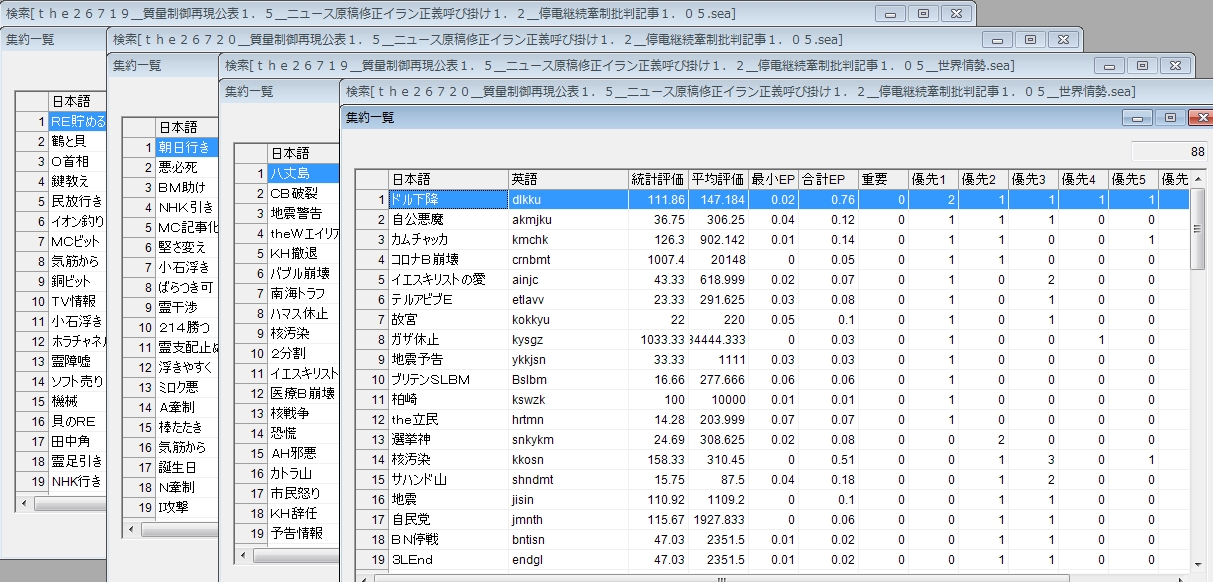This screenshot has width=1213, height=582.
Task: Click the 英語 column header
Action: pos(568,179)
